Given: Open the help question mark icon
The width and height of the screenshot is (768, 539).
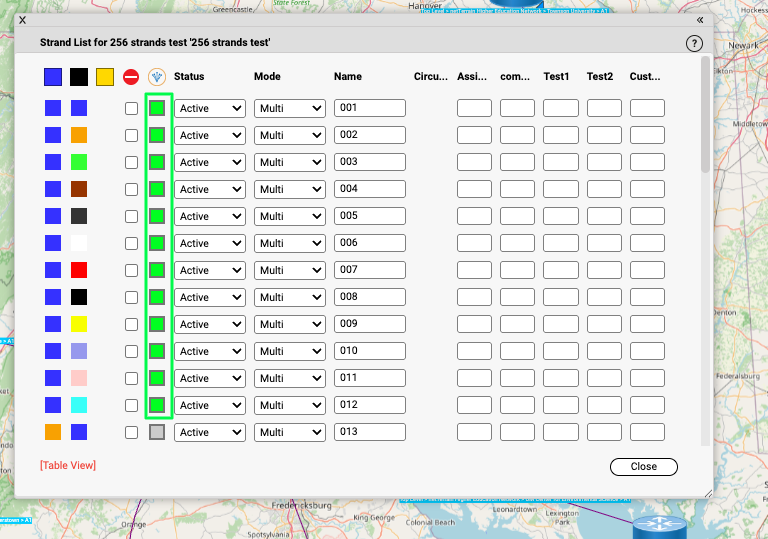Looking at the screenshot, I should tap(695, 44).
